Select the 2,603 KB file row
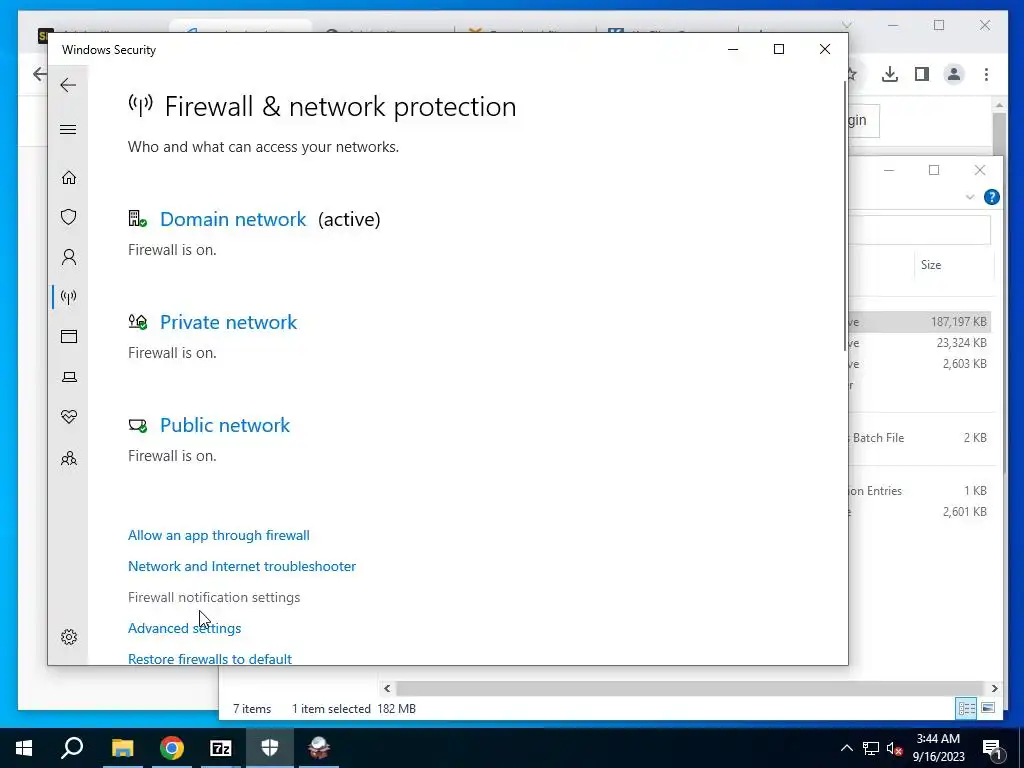1024x768 pixels. (920, 363)
